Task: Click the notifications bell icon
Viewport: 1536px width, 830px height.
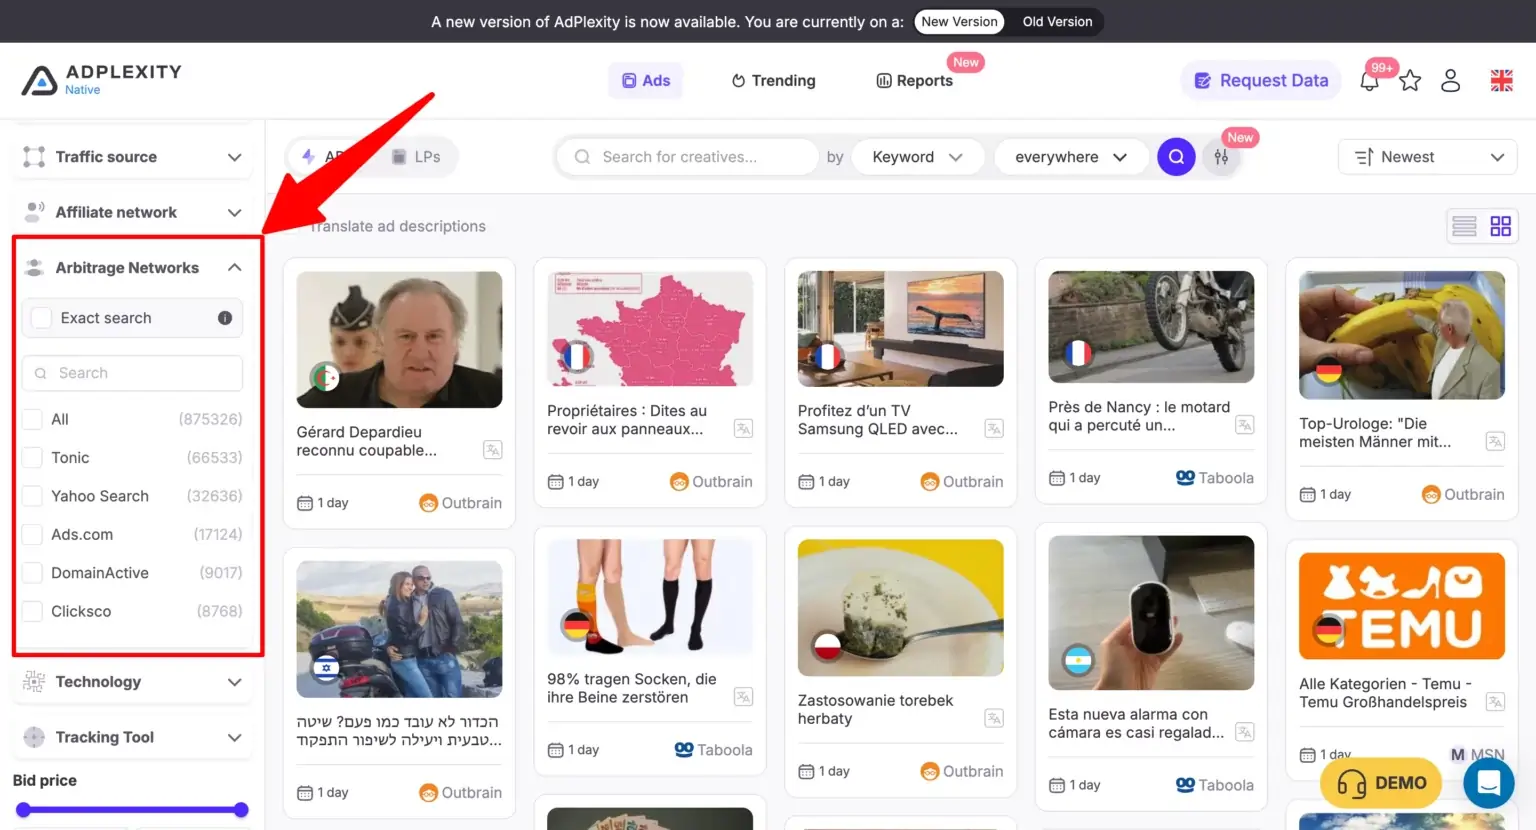Action: pos(1369,81)
